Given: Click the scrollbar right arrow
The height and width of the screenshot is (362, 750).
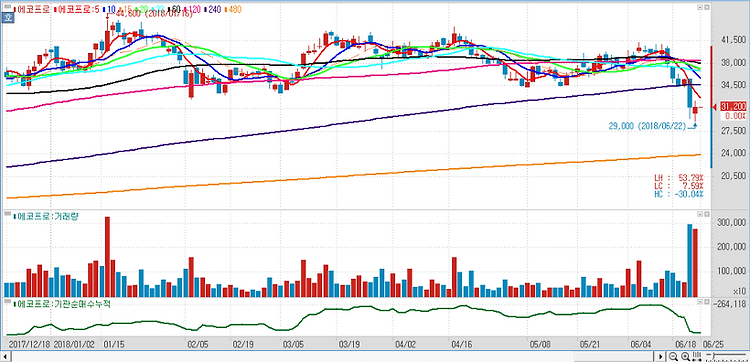Looking at the screenshot, I should pyautogui.click(x=661, y=357).
